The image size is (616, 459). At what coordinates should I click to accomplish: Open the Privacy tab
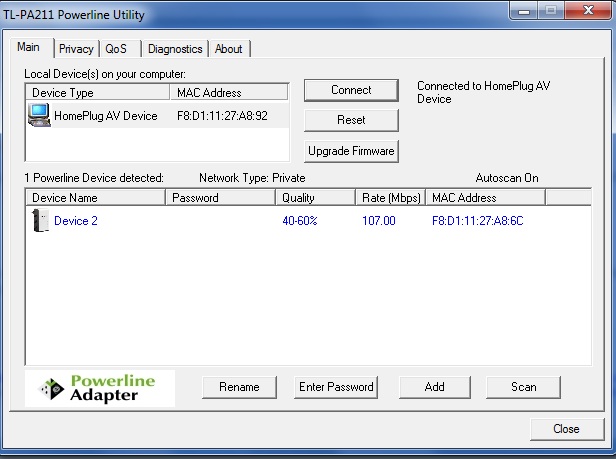point(76,49)
